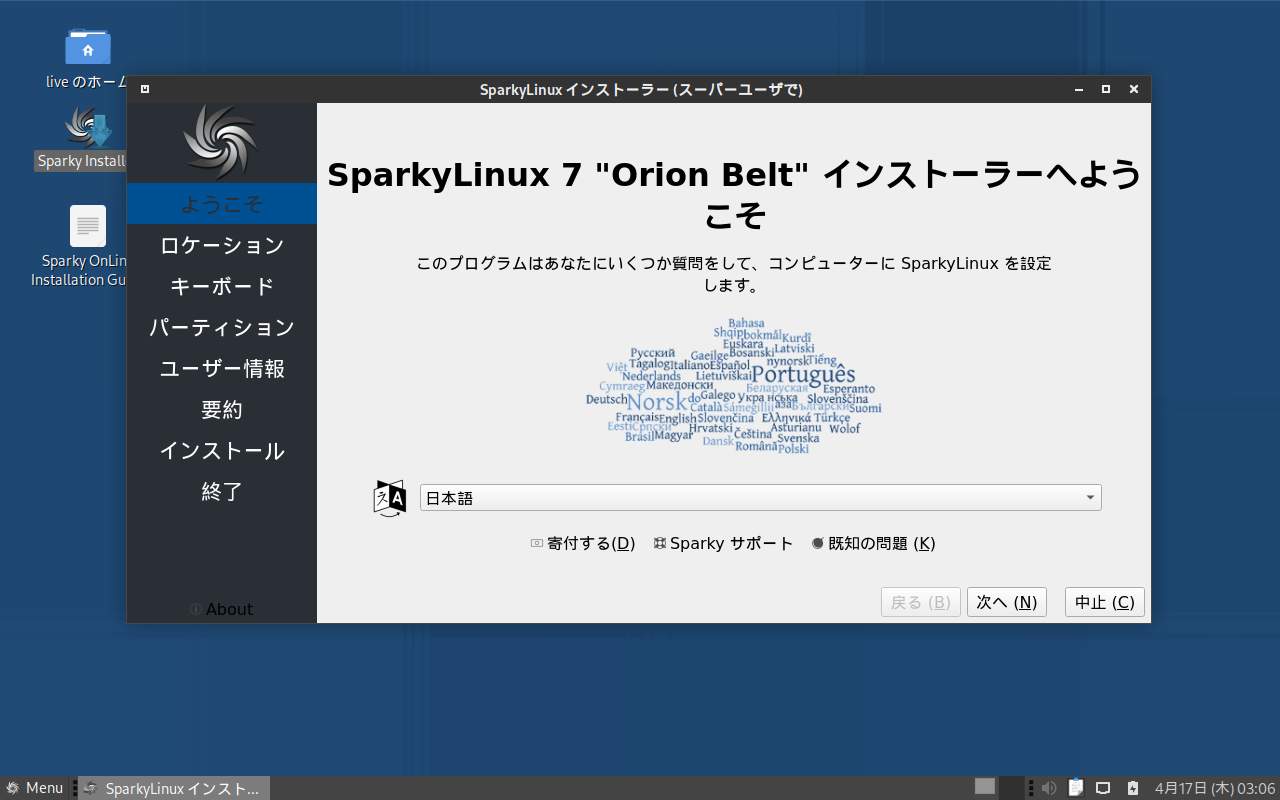
Task: Click the network connection tray icon
Action: (x=1104, y=788)
